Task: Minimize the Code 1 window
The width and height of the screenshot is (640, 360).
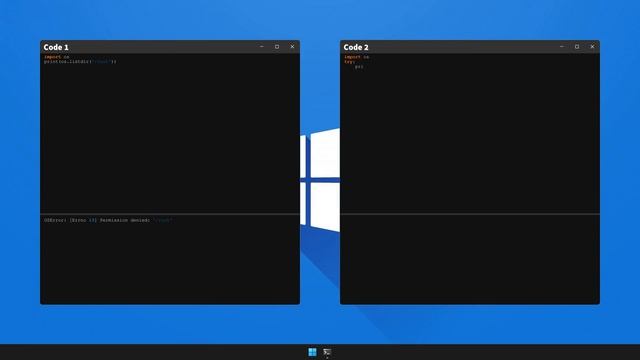Action: [x=262, y=47]
